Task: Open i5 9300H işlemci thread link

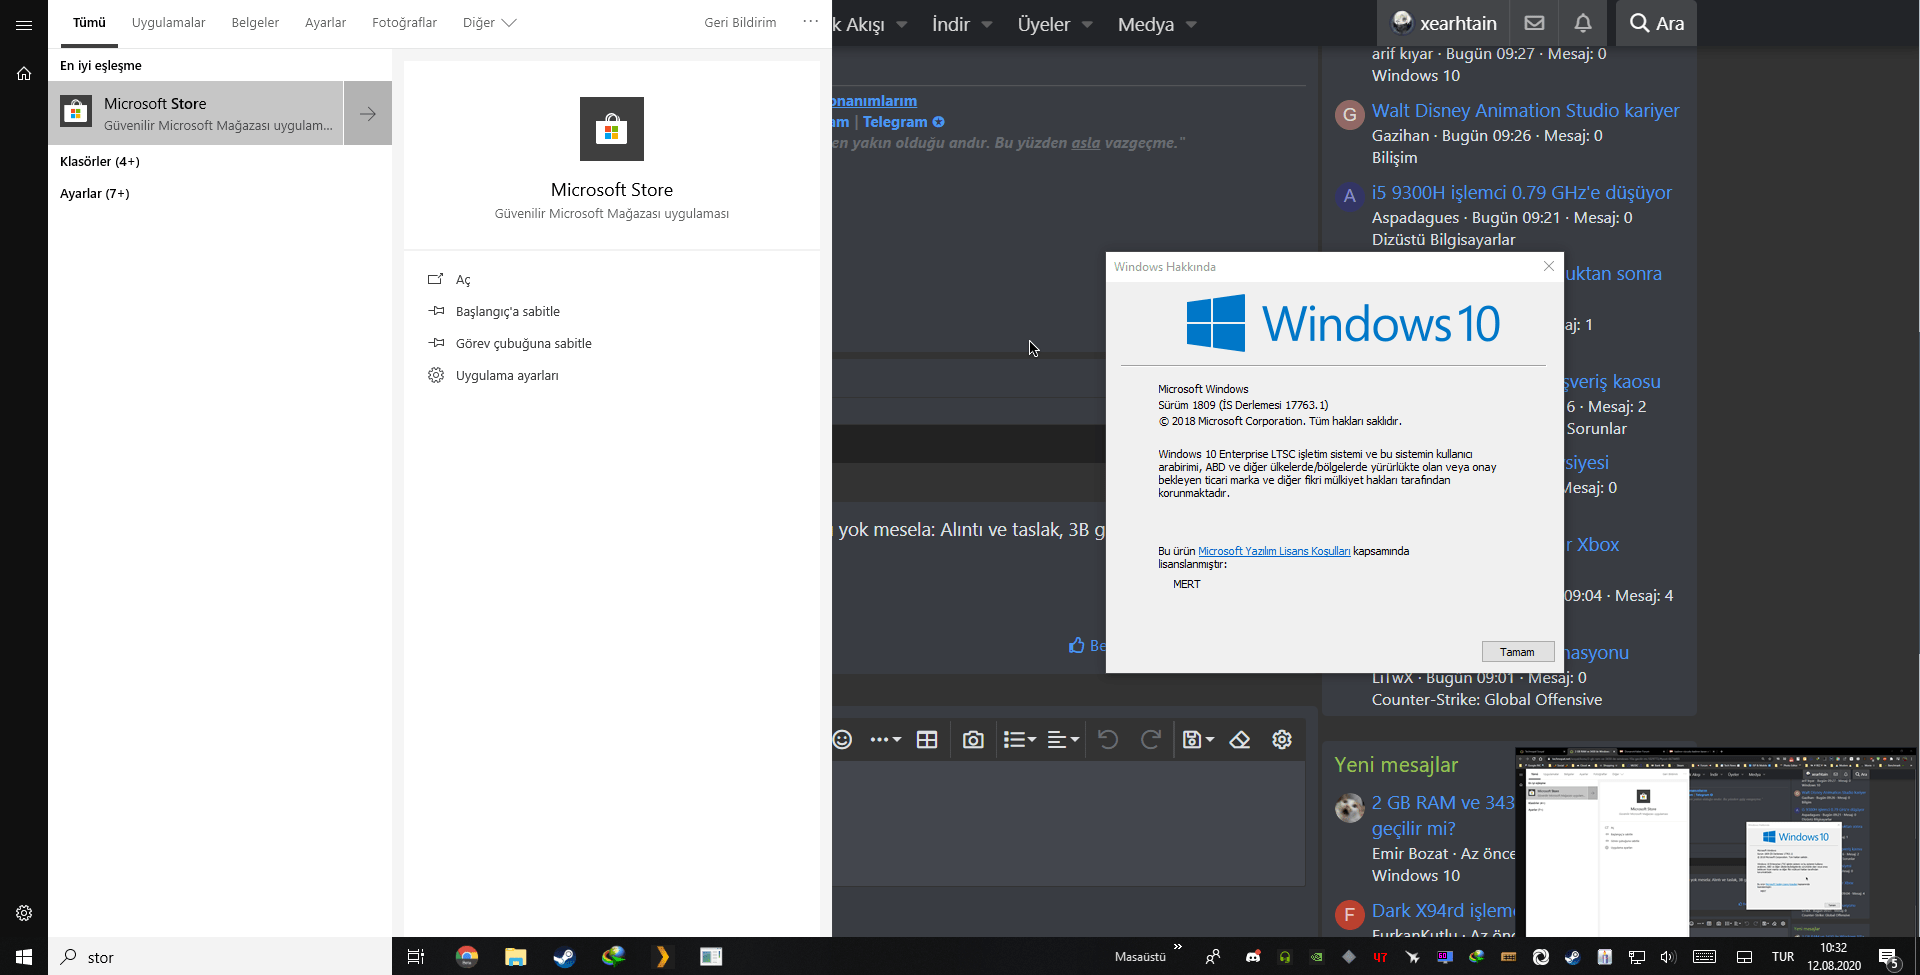Action: tap(1521, 193)
